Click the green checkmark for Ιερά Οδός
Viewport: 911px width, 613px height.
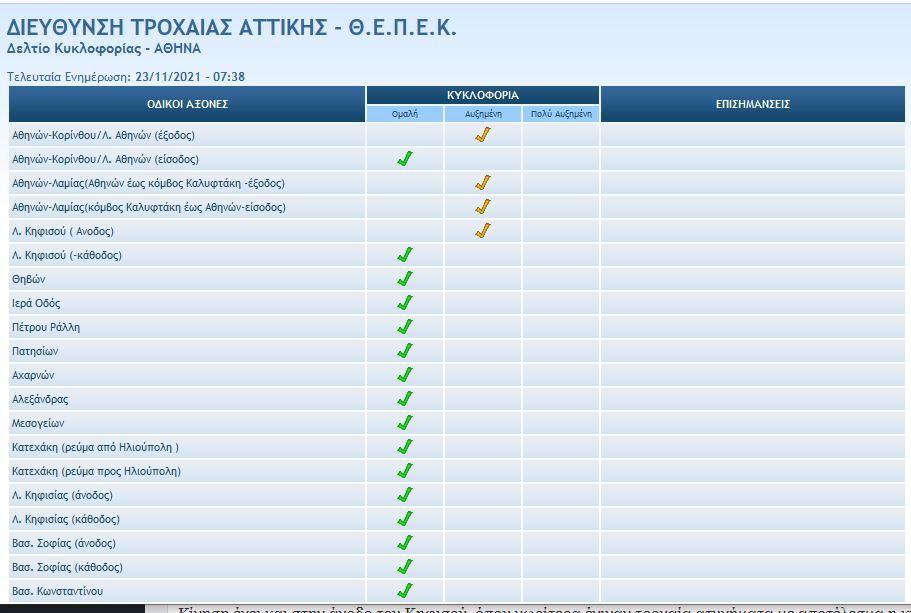point(405,303)
